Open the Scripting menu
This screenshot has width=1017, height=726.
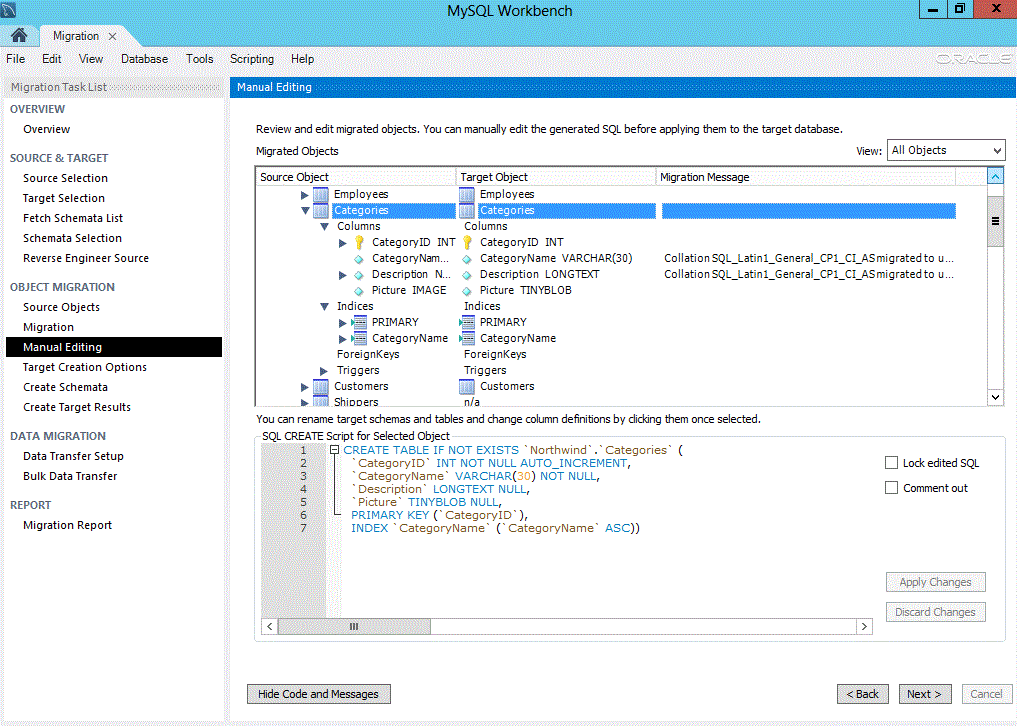point(251,59)
